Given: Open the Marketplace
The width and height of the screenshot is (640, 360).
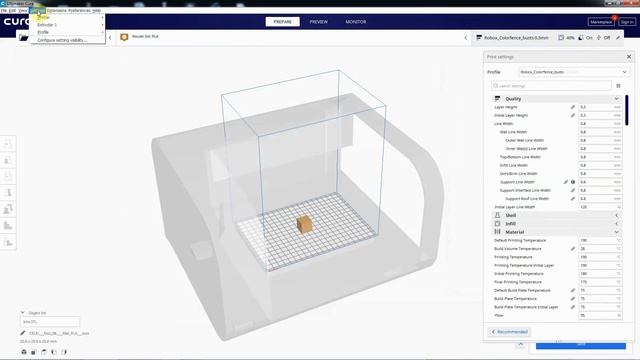Looking at the screenshot, I should click(601, 22).
